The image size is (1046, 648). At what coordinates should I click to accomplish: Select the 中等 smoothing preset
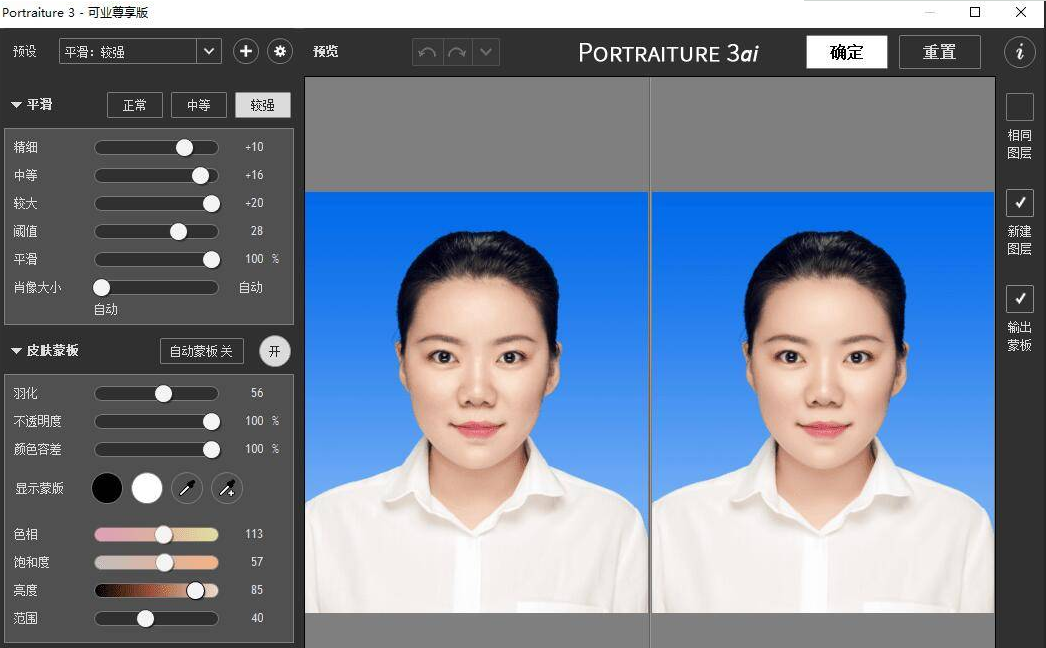click(198, 105)
